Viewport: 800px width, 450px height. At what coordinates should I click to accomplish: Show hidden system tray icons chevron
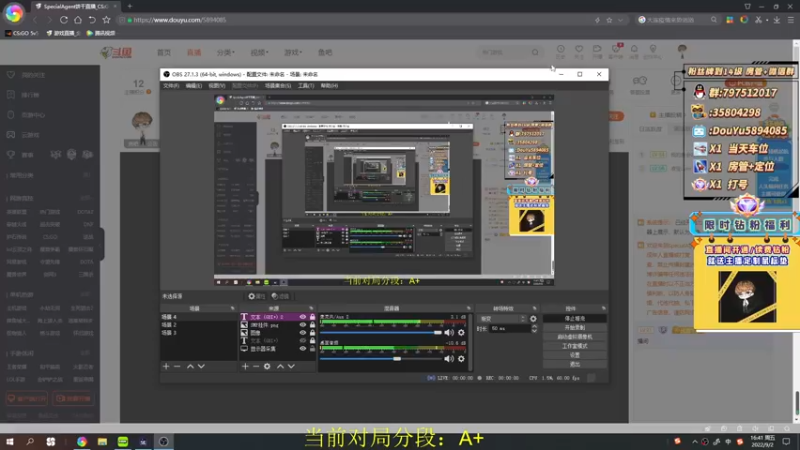pos(694,442)
